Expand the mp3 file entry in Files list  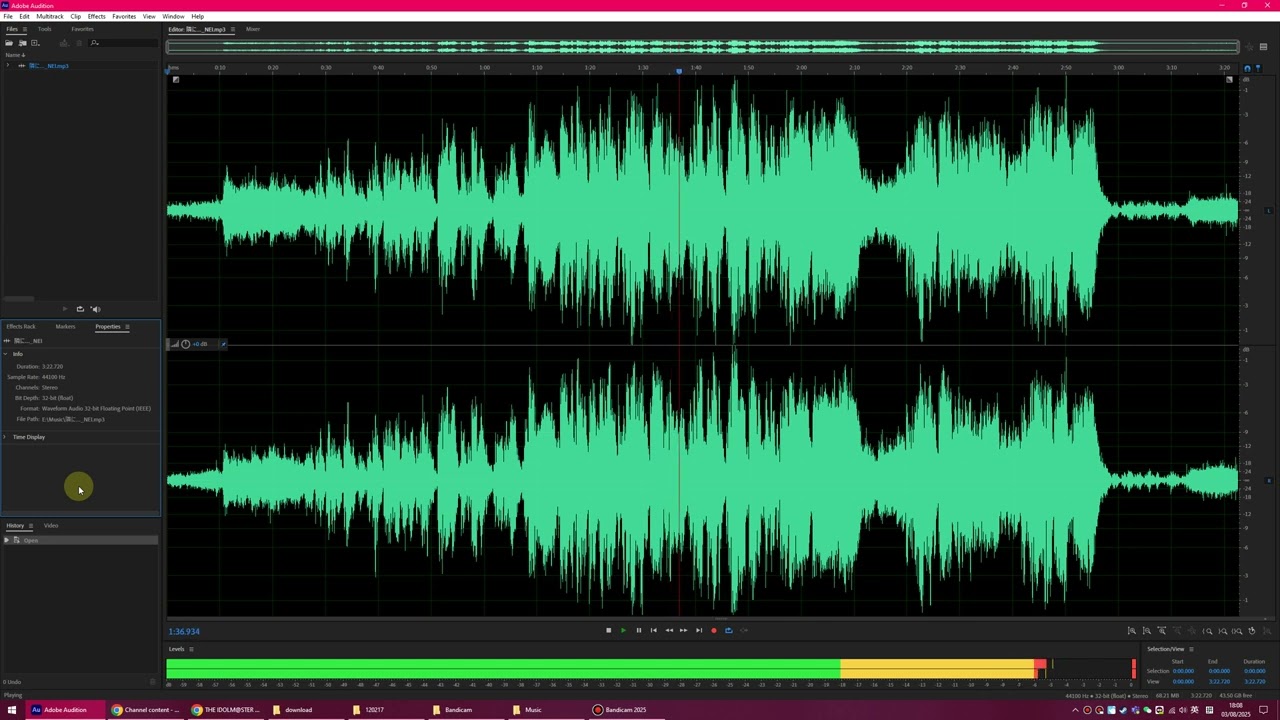pyautogui.click(x=8, y=66)
